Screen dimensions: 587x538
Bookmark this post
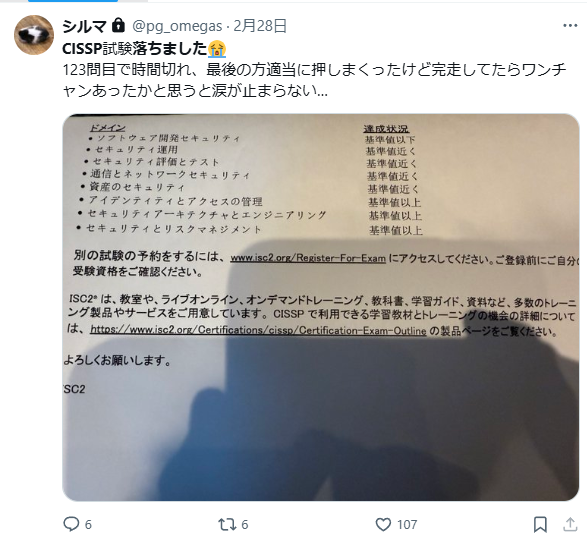pos(540,524)
